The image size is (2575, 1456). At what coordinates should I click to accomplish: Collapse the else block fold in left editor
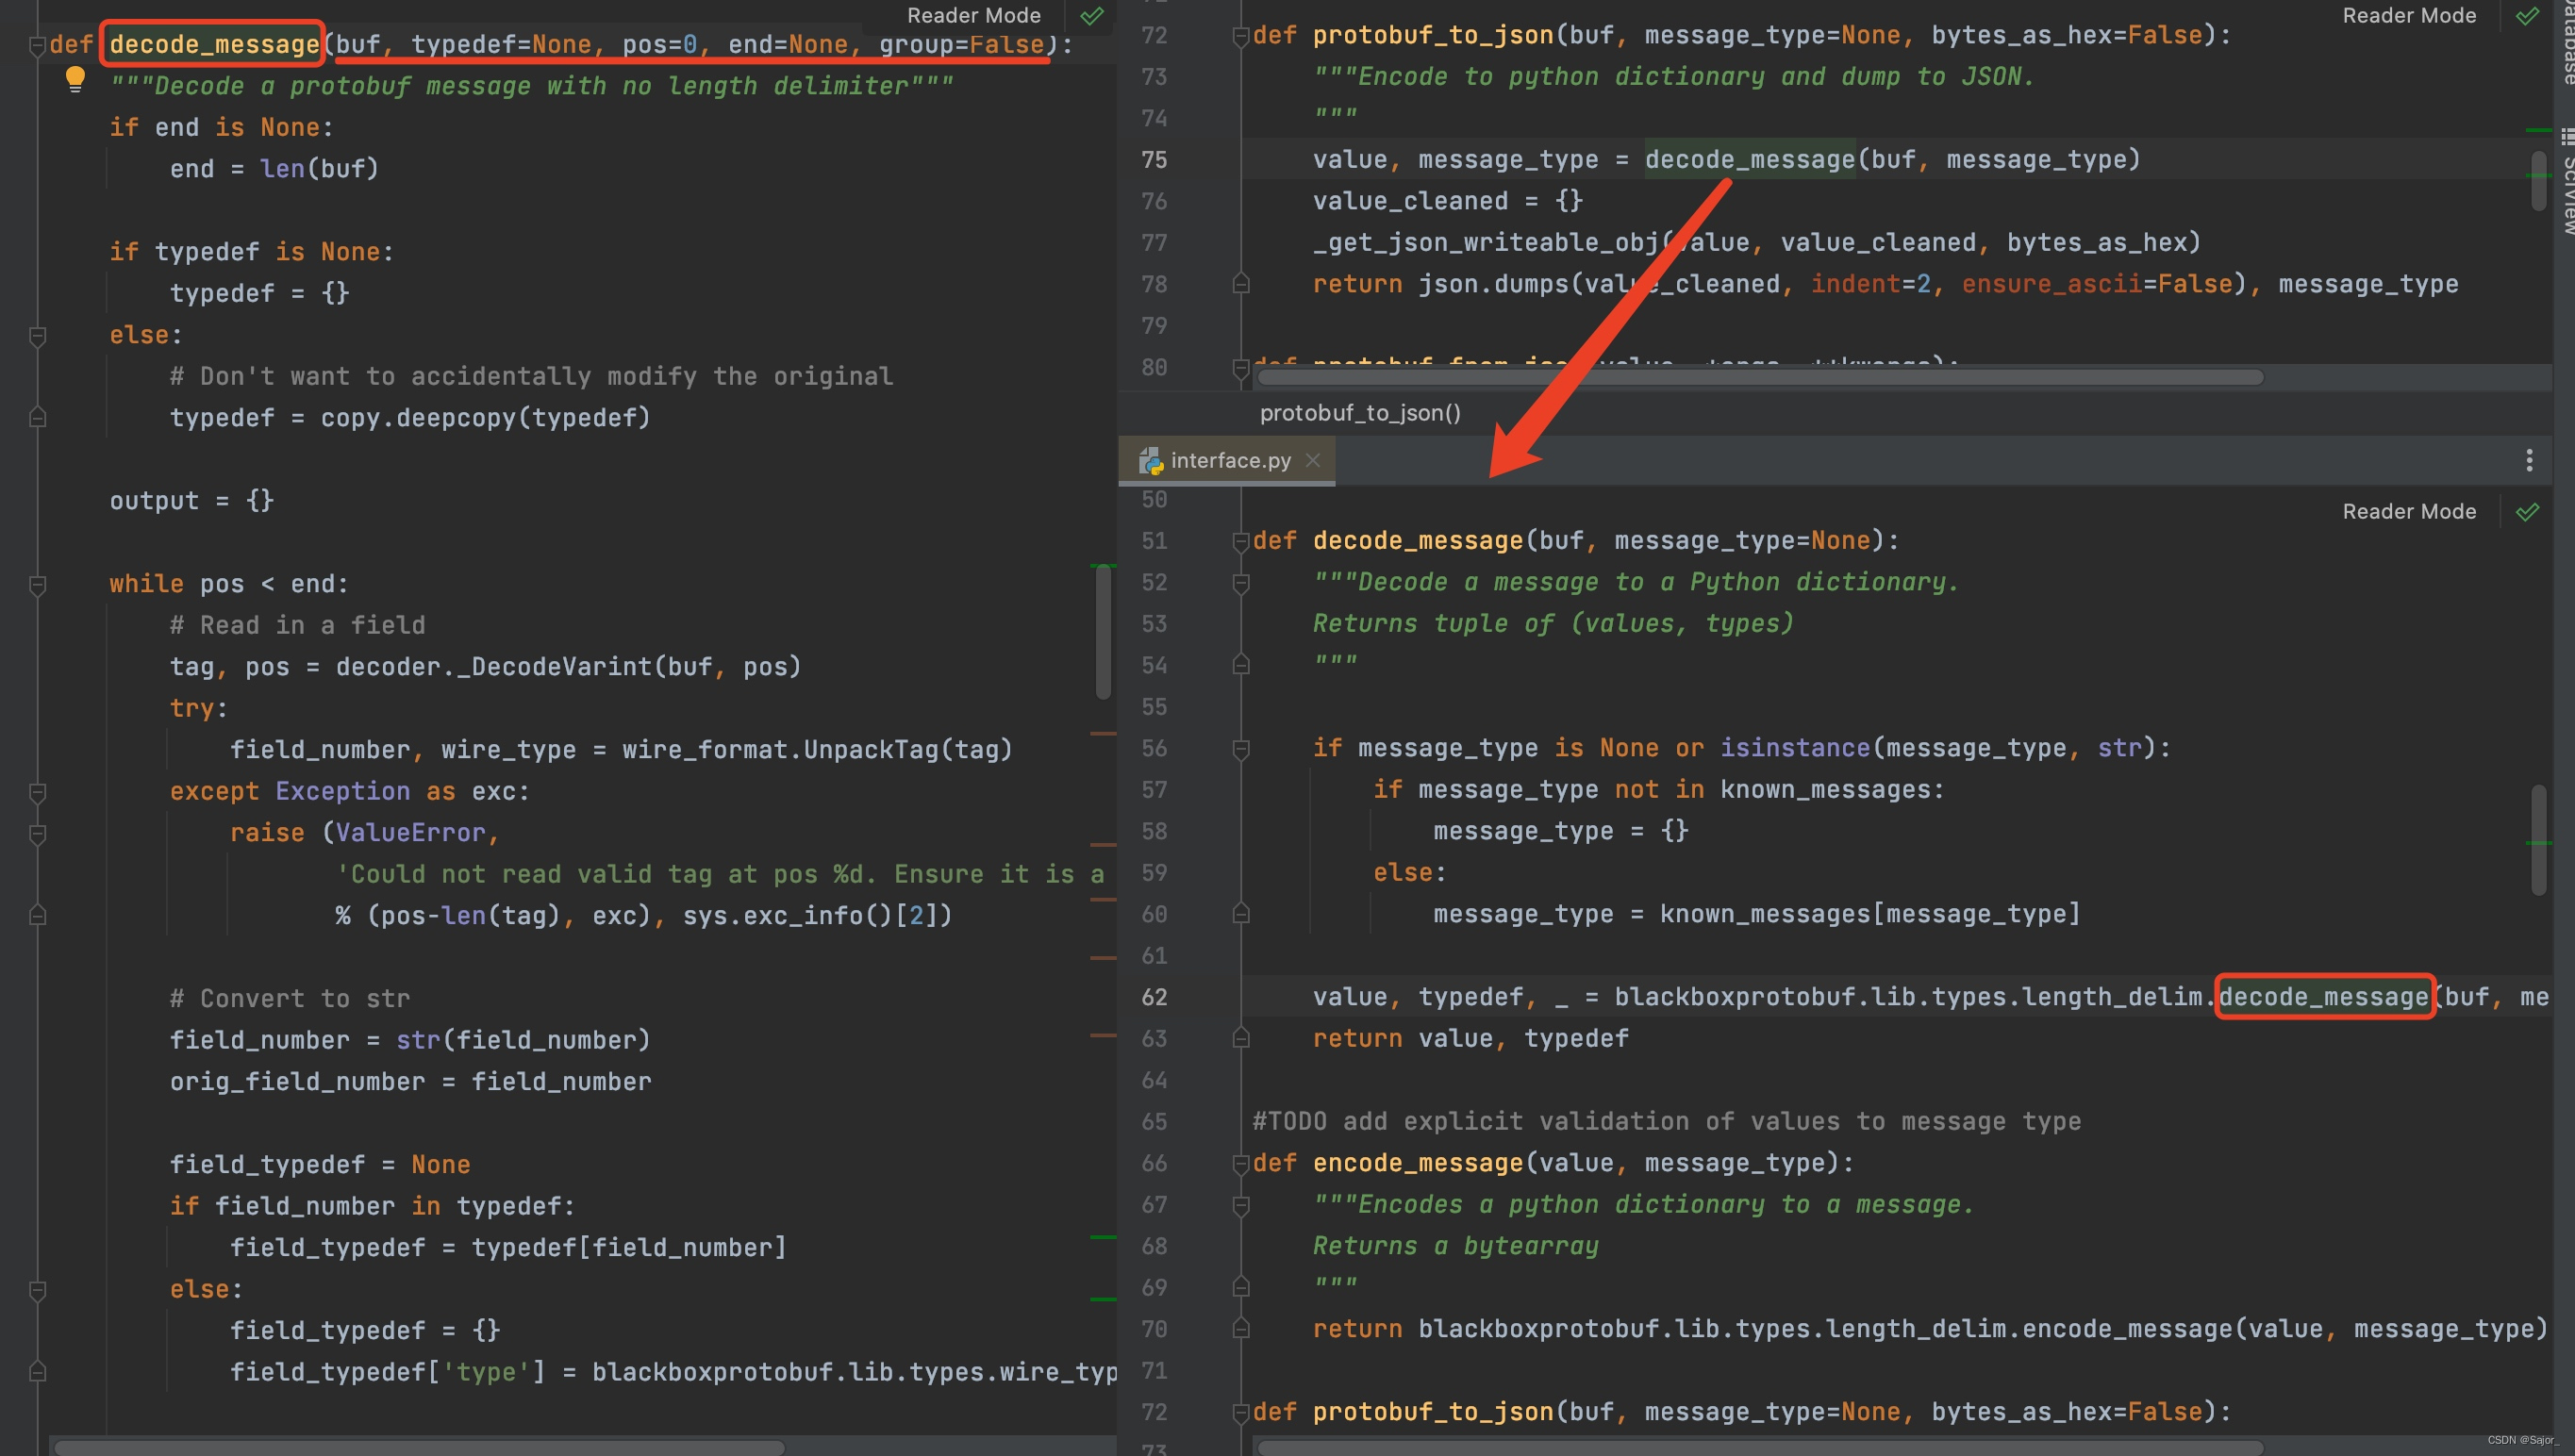pos(37,335)
